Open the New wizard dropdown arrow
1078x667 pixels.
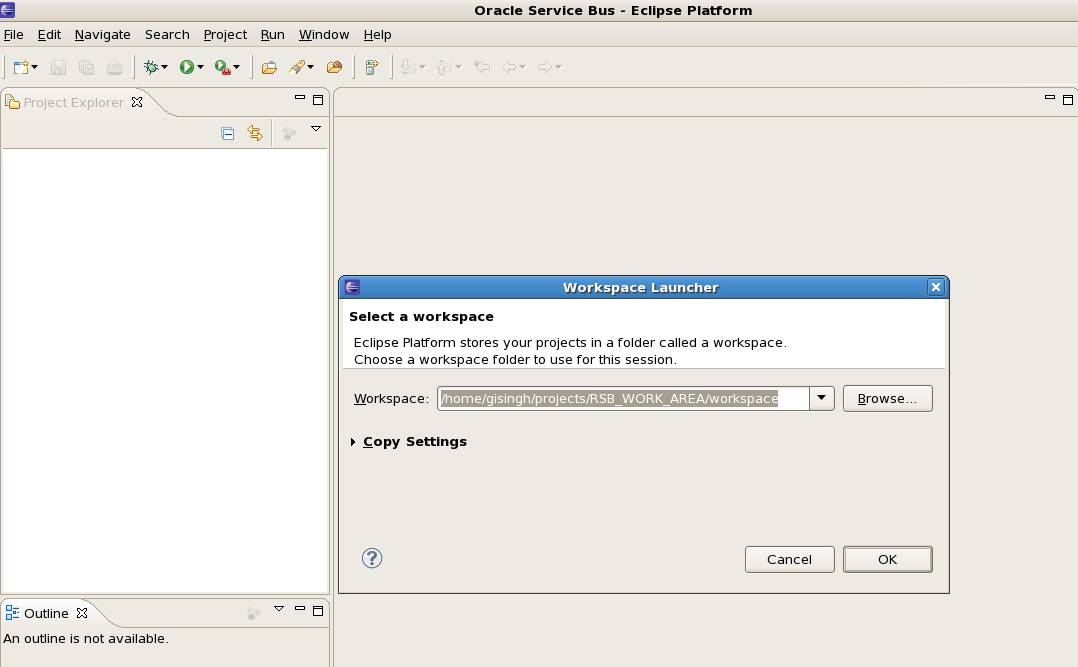tap(34, 67)
